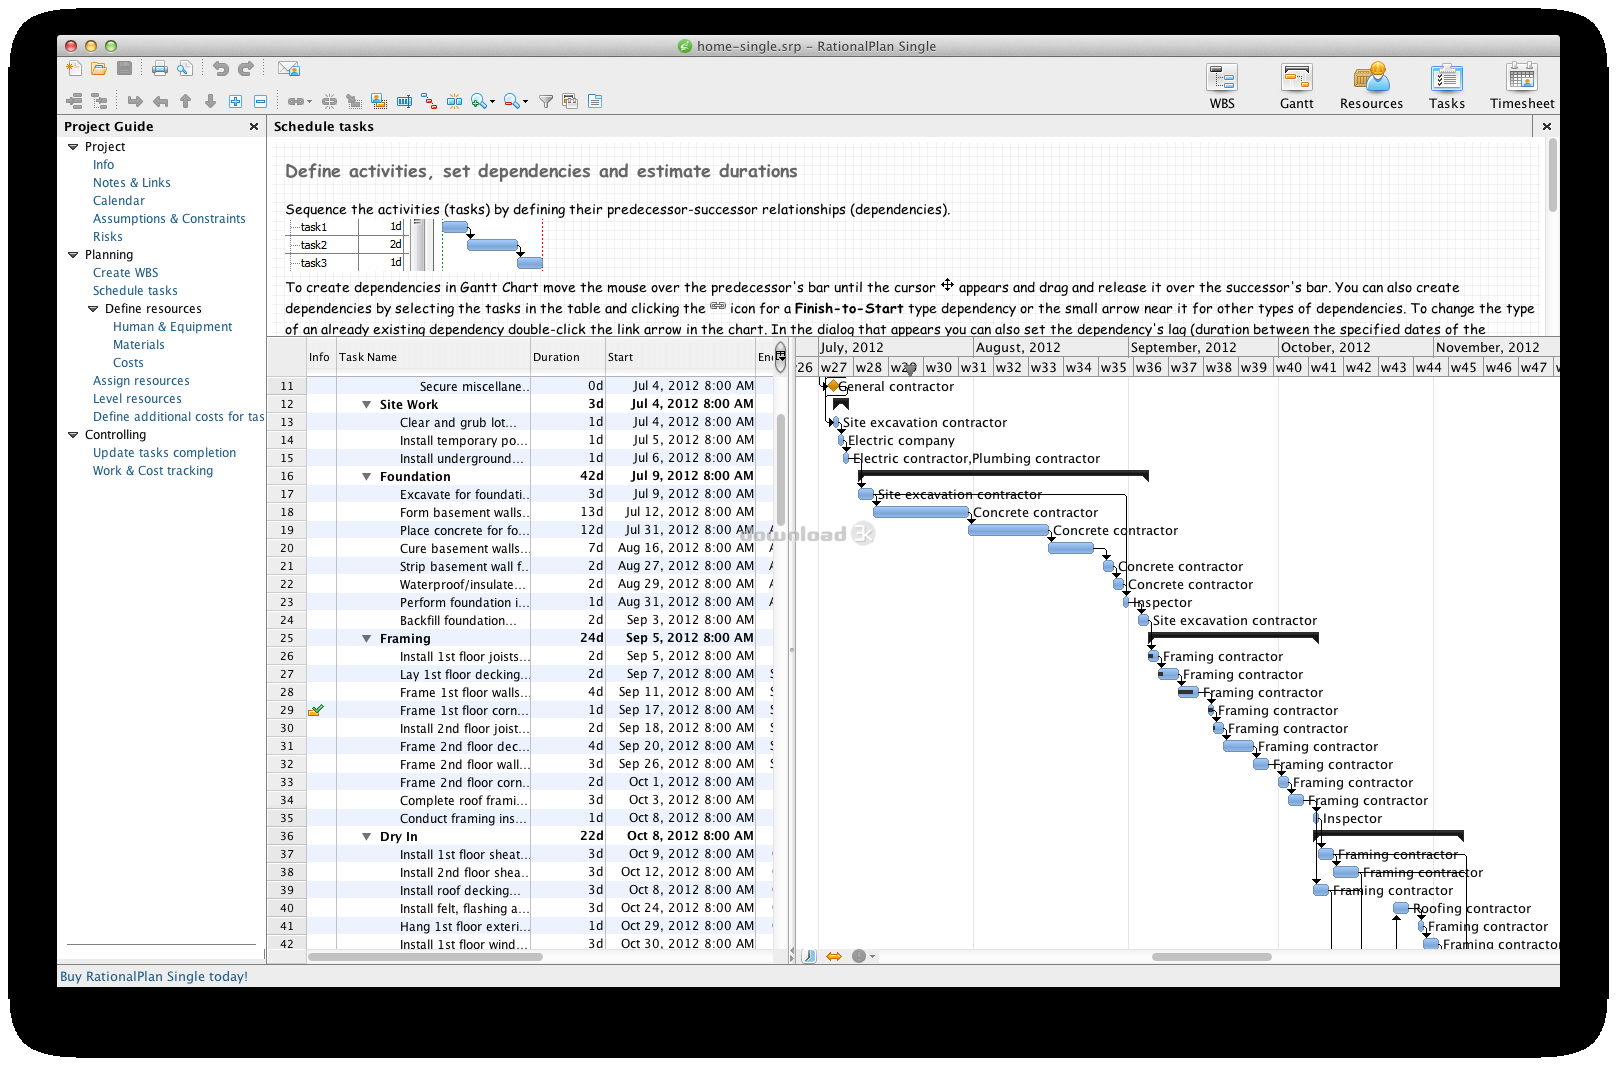Image resolution: width=1617 pixels, height=1066 pixels.
Task: Collapse Define resources tree node
Action: click(93, 309)
